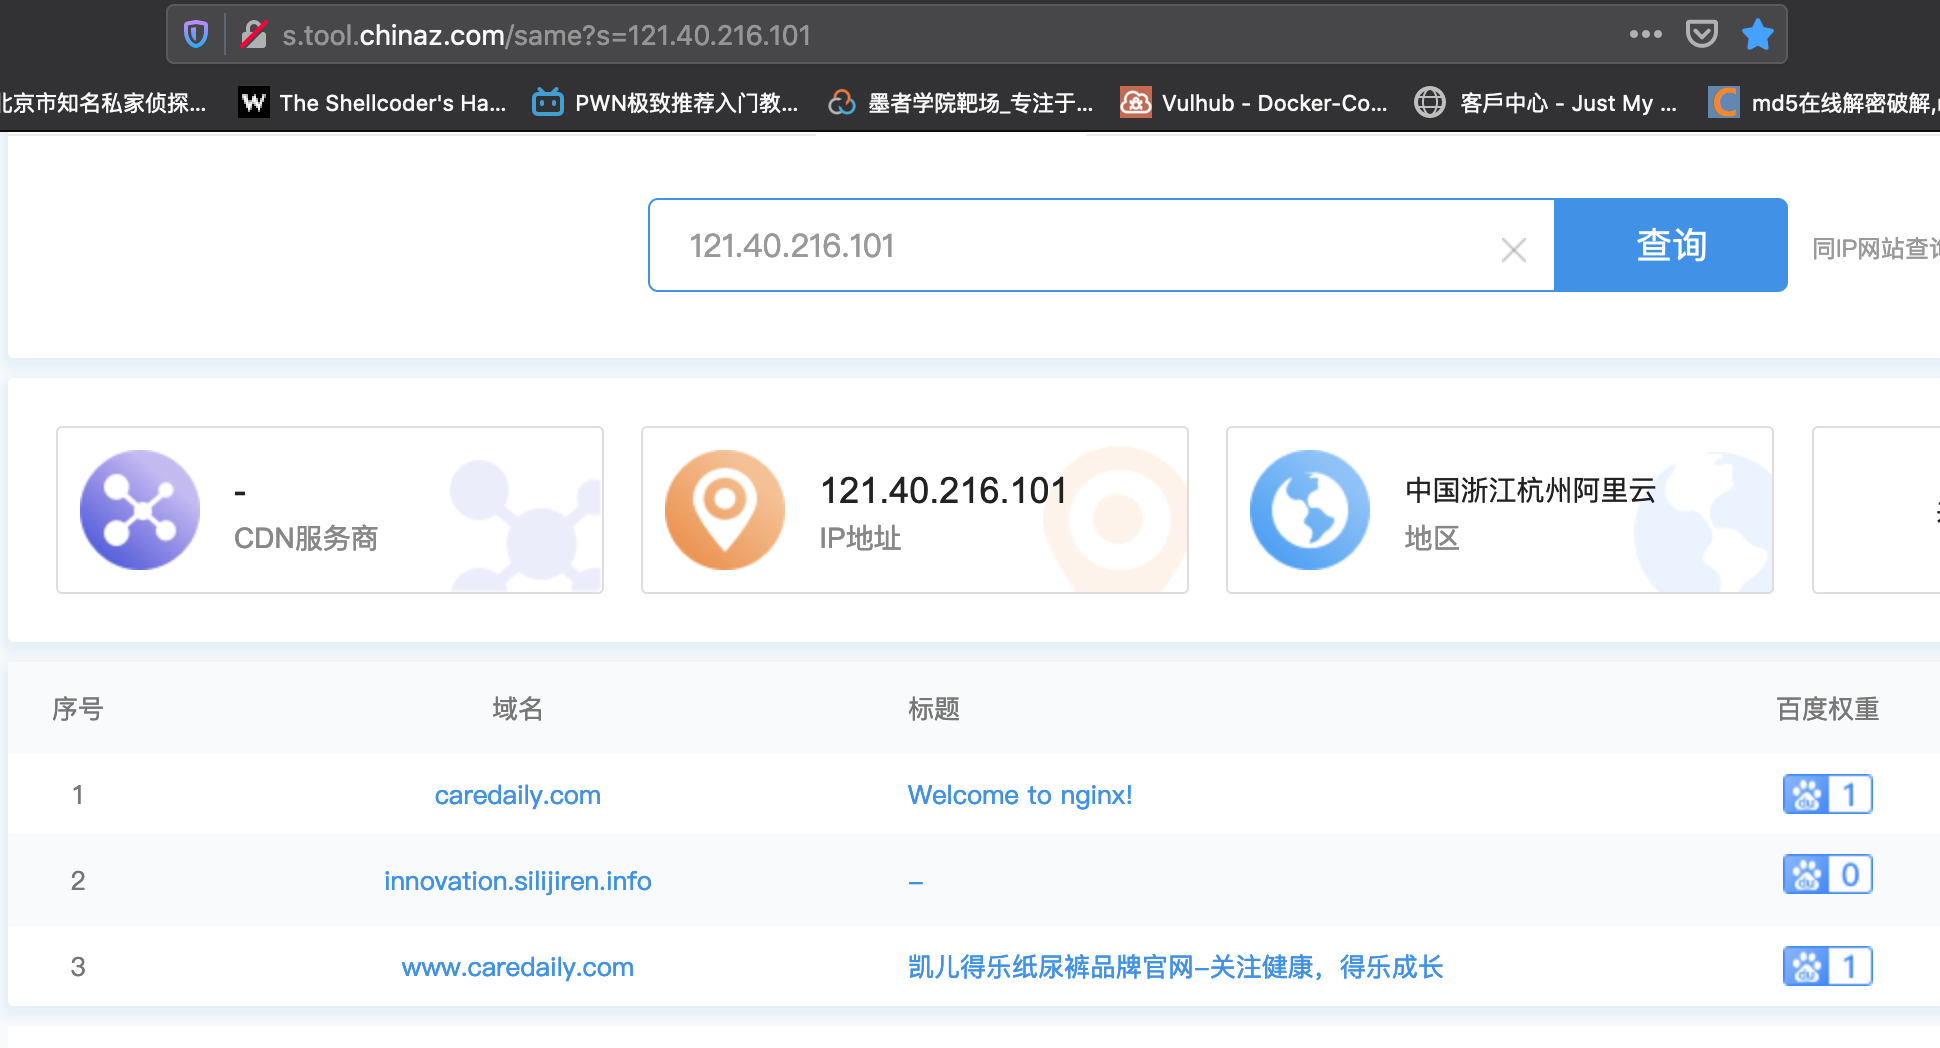This screenshot has height=1048, width=1940.
Task: Open md5在线解密破解 bookmark
Action: (x=1824, y=102)
